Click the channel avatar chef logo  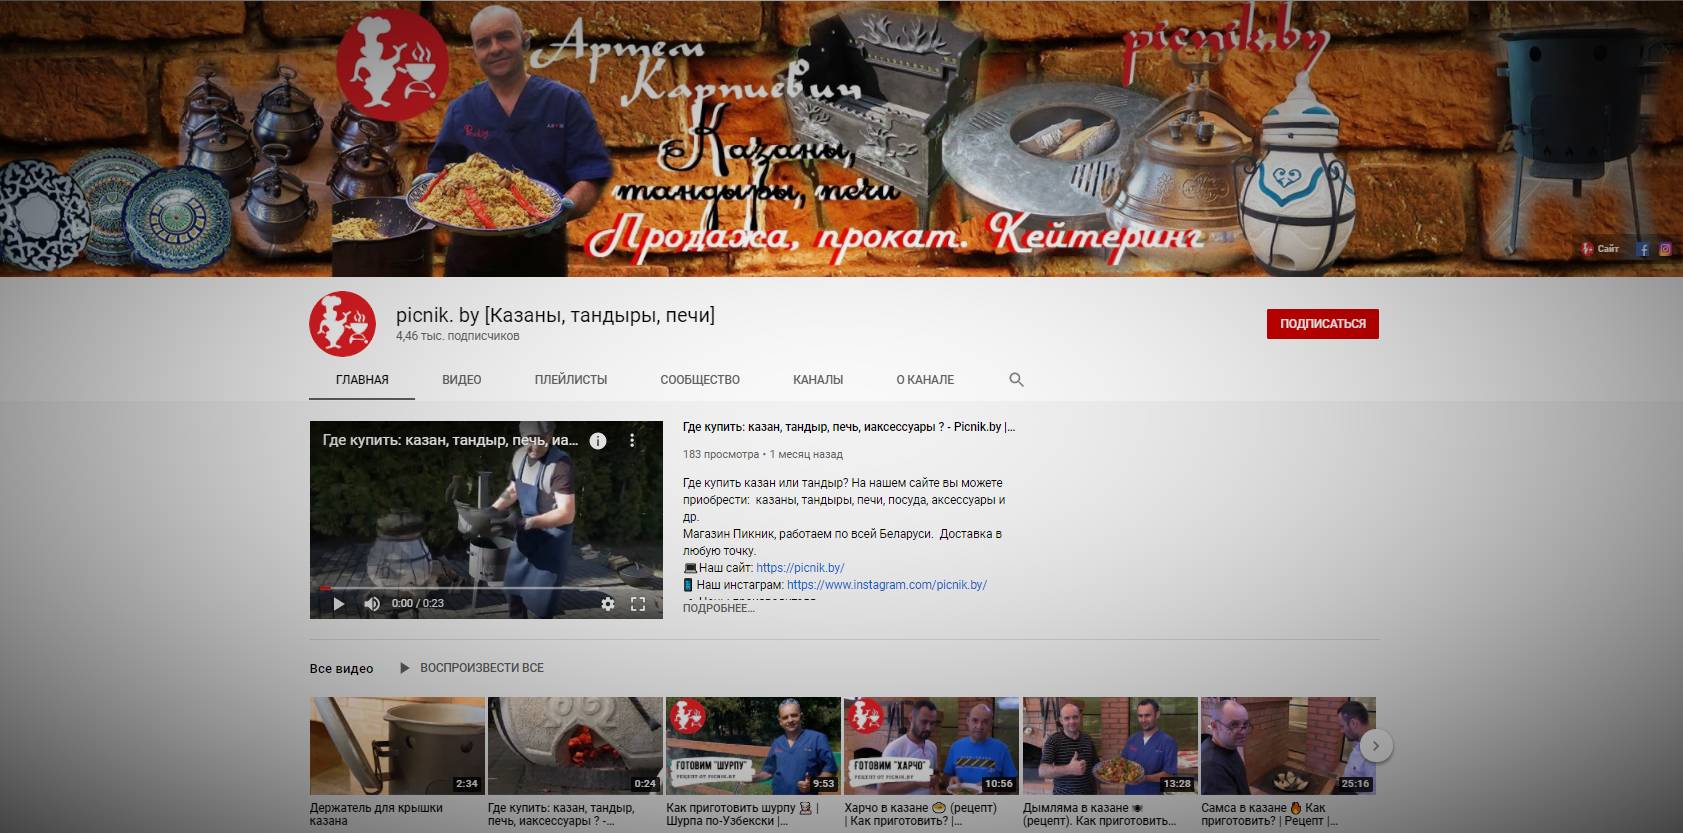(342, 324)
